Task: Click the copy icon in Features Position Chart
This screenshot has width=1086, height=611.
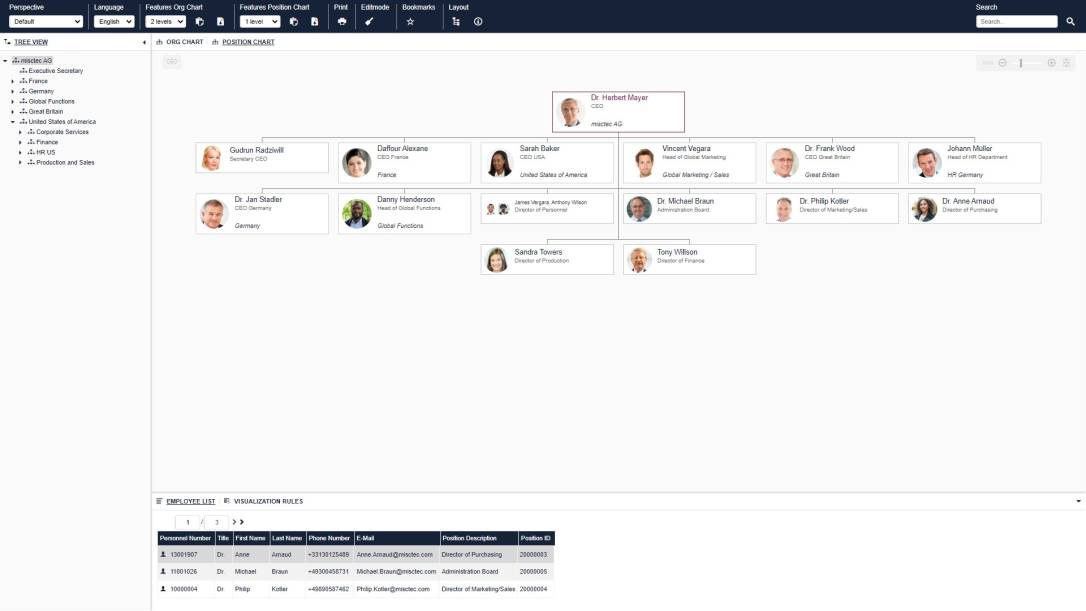Action: click(293, 20)
